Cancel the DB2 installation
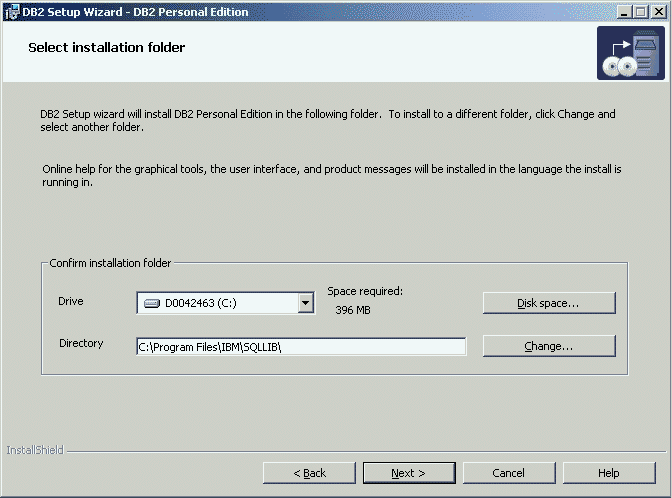 coord(508,473)
